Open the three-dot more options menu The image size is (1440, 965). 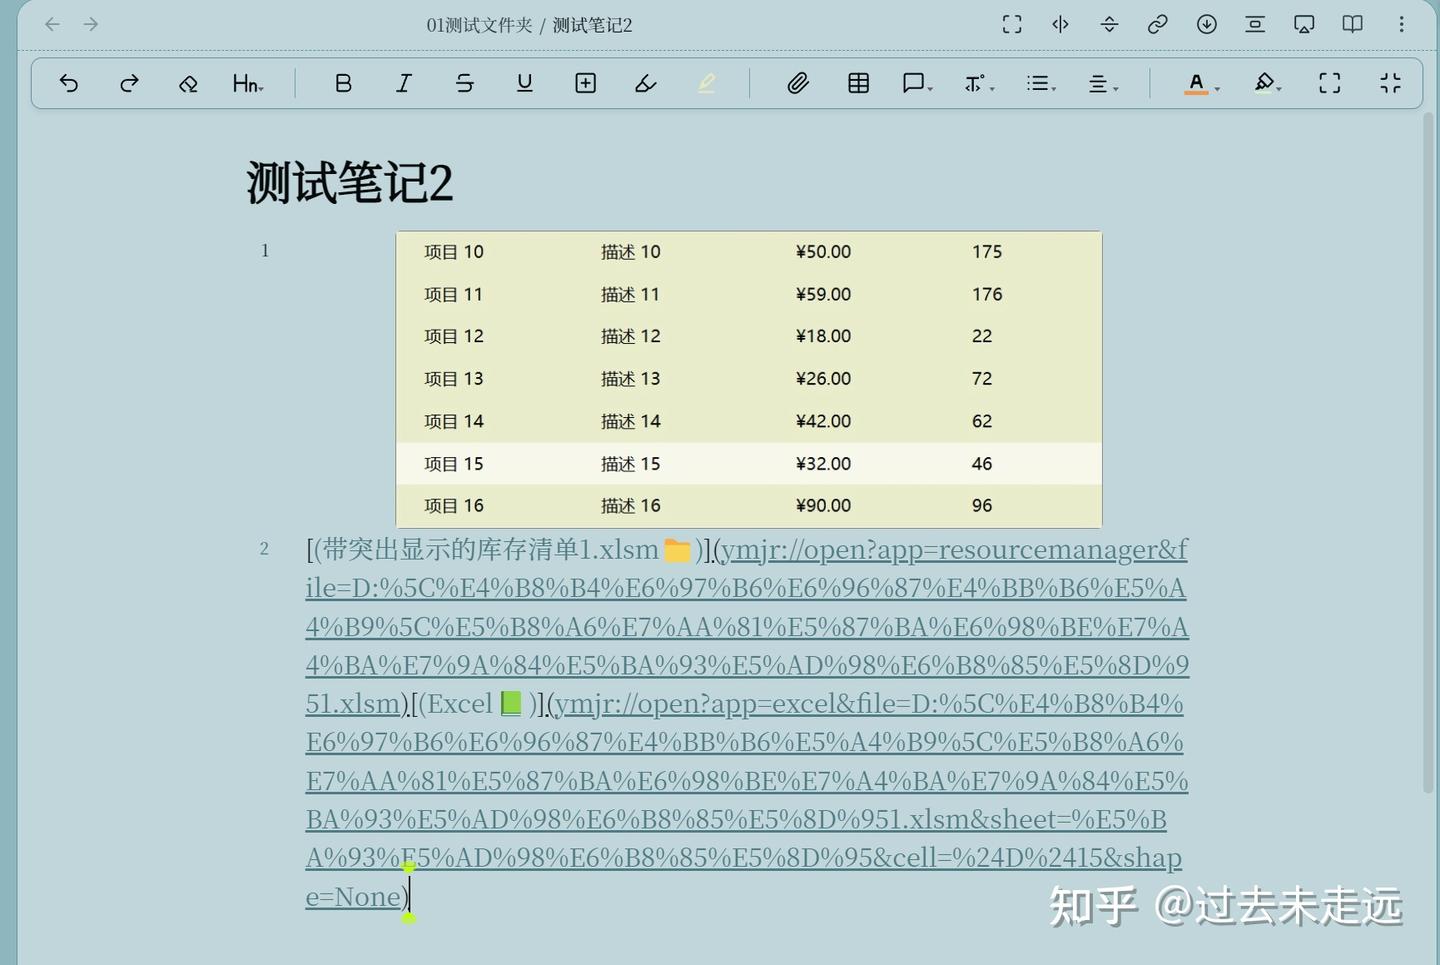(x=1402, y=24)
